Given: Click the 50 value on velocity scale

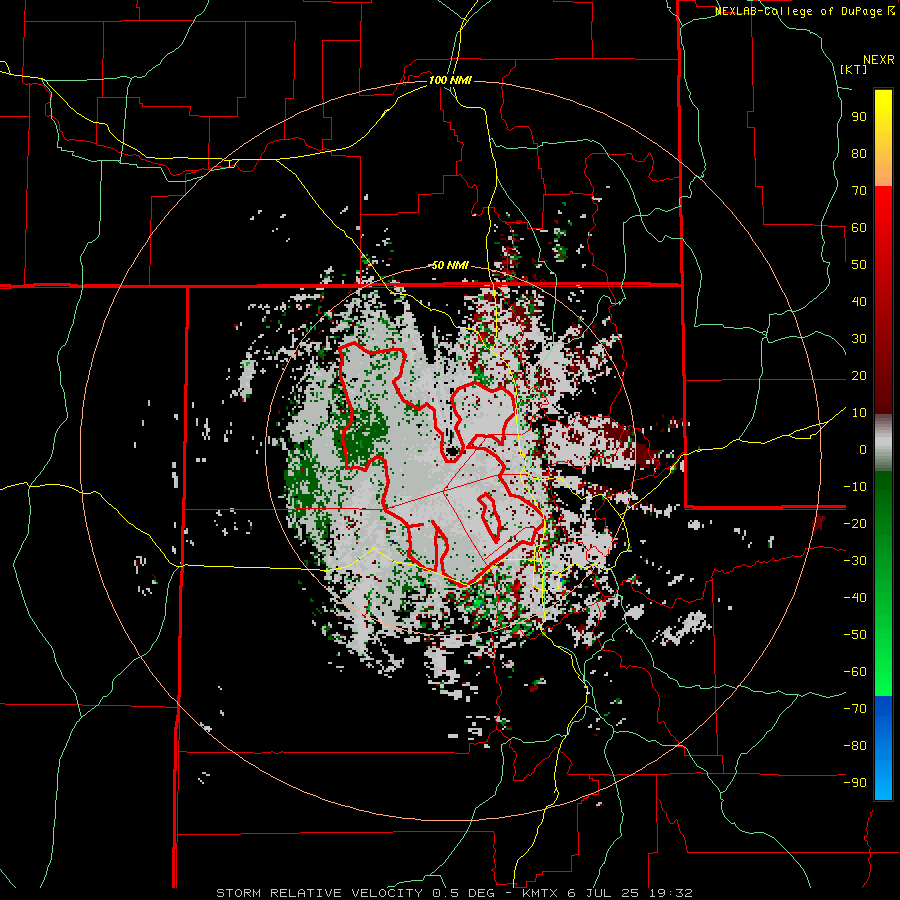Looking at the screenshot, I should [859, 265].
